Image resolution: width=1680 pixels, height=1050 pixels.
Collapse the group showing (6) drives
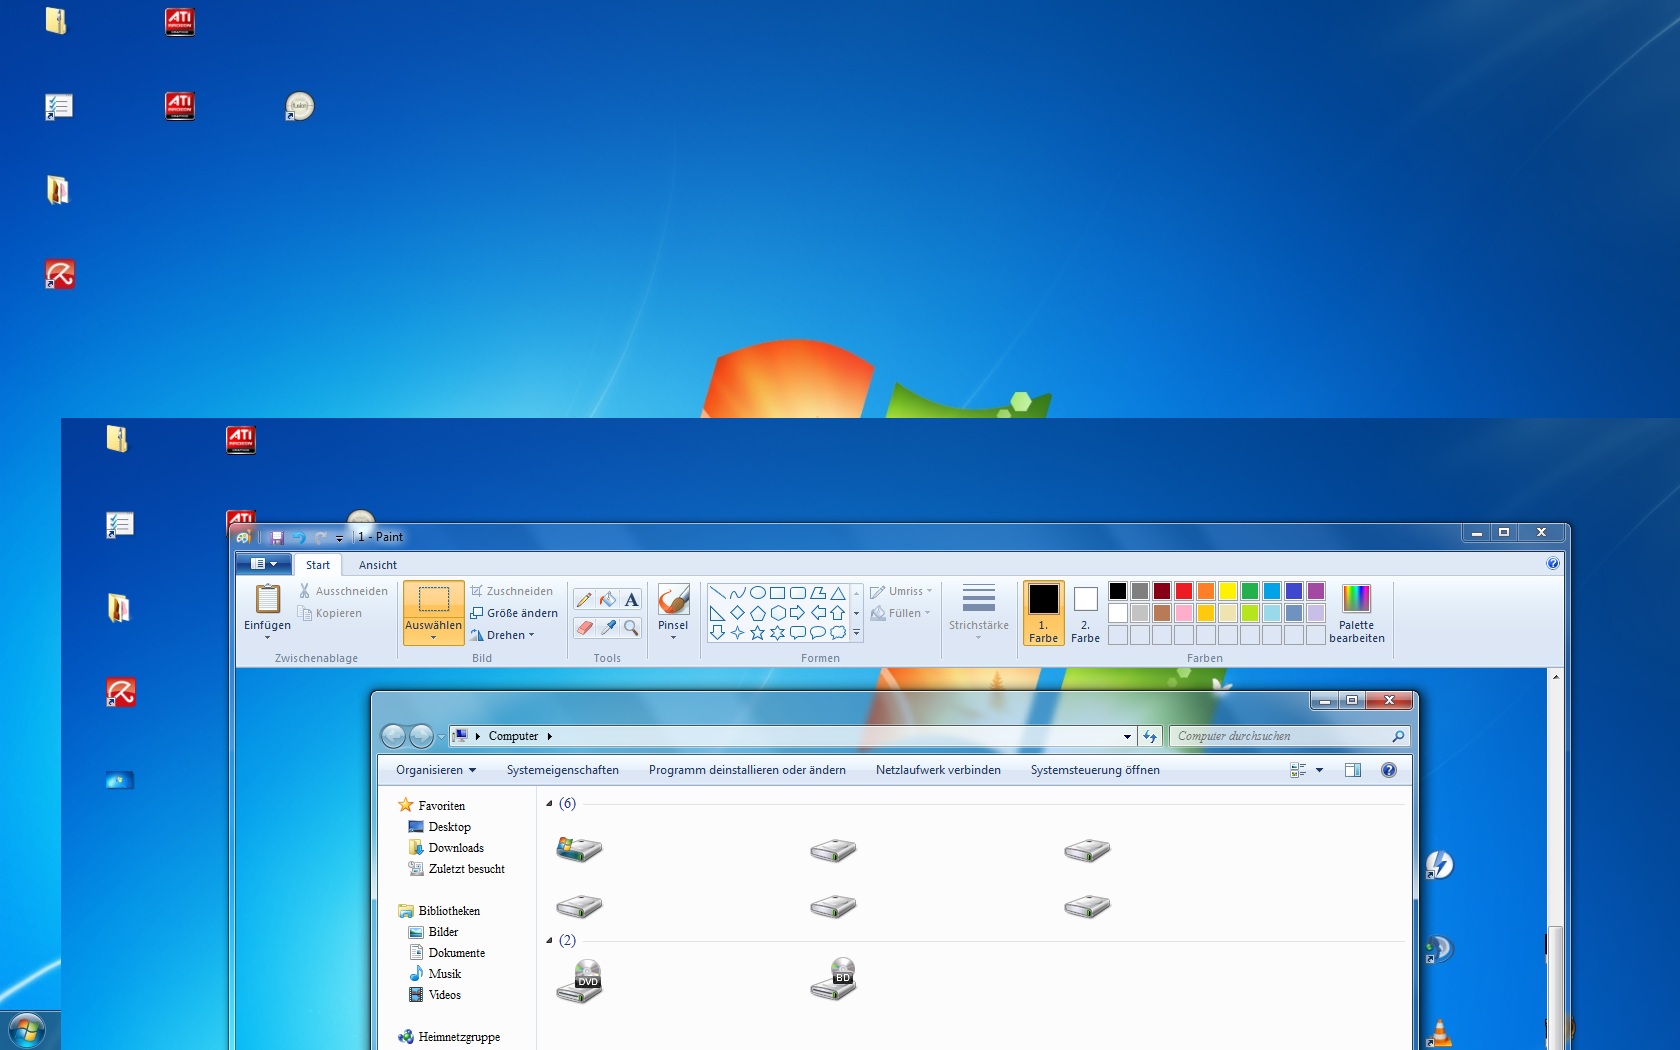(549, 804)
